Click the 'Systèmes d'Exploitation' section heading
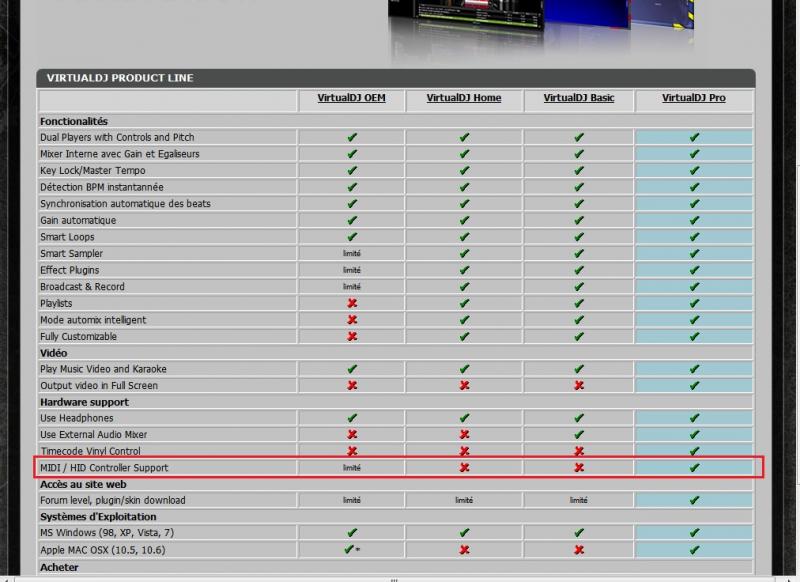Screen dimensions: 800x582 click(x=98, y=516)
